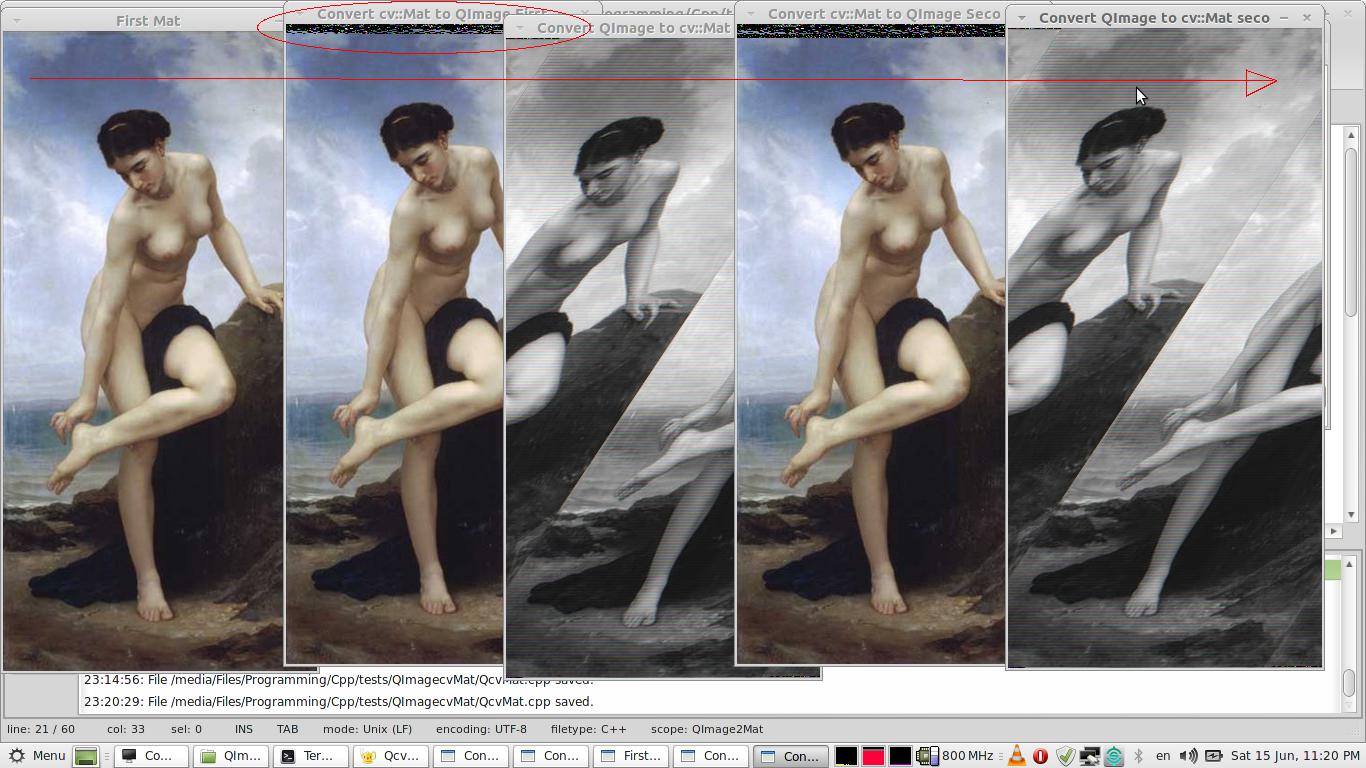Click 'mode: Unix (LF)' in status bar

point(367,729)
